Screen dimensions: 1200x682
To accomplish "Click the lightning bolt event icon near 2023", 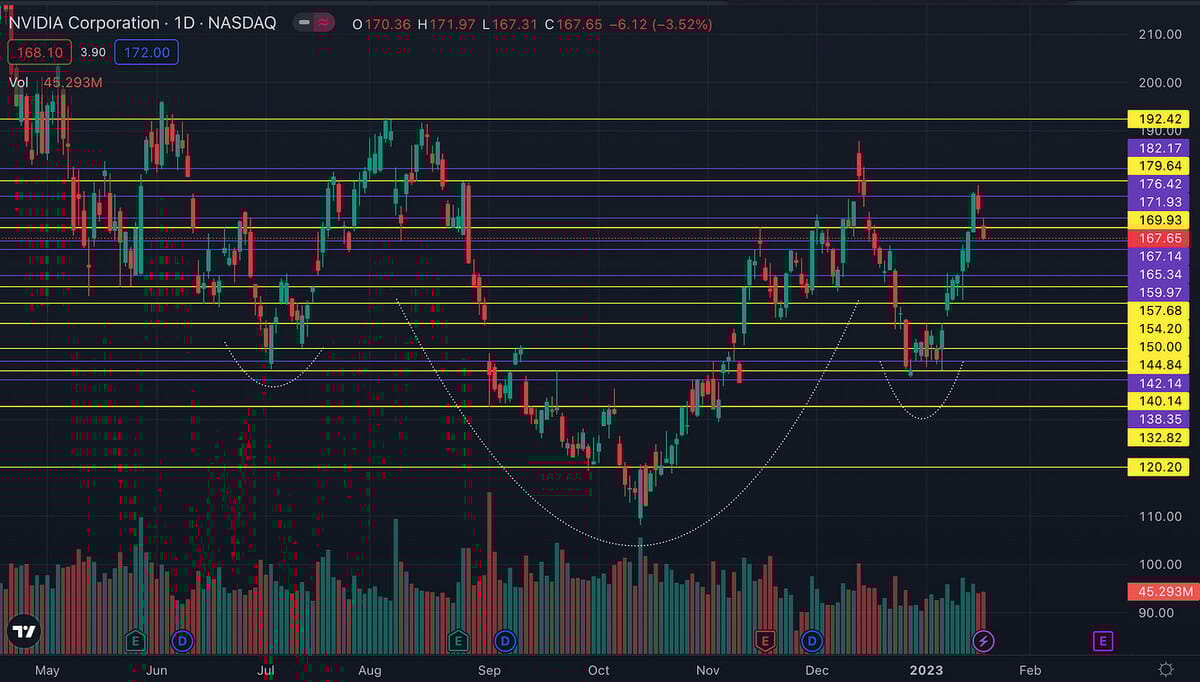I will (984, 641).
